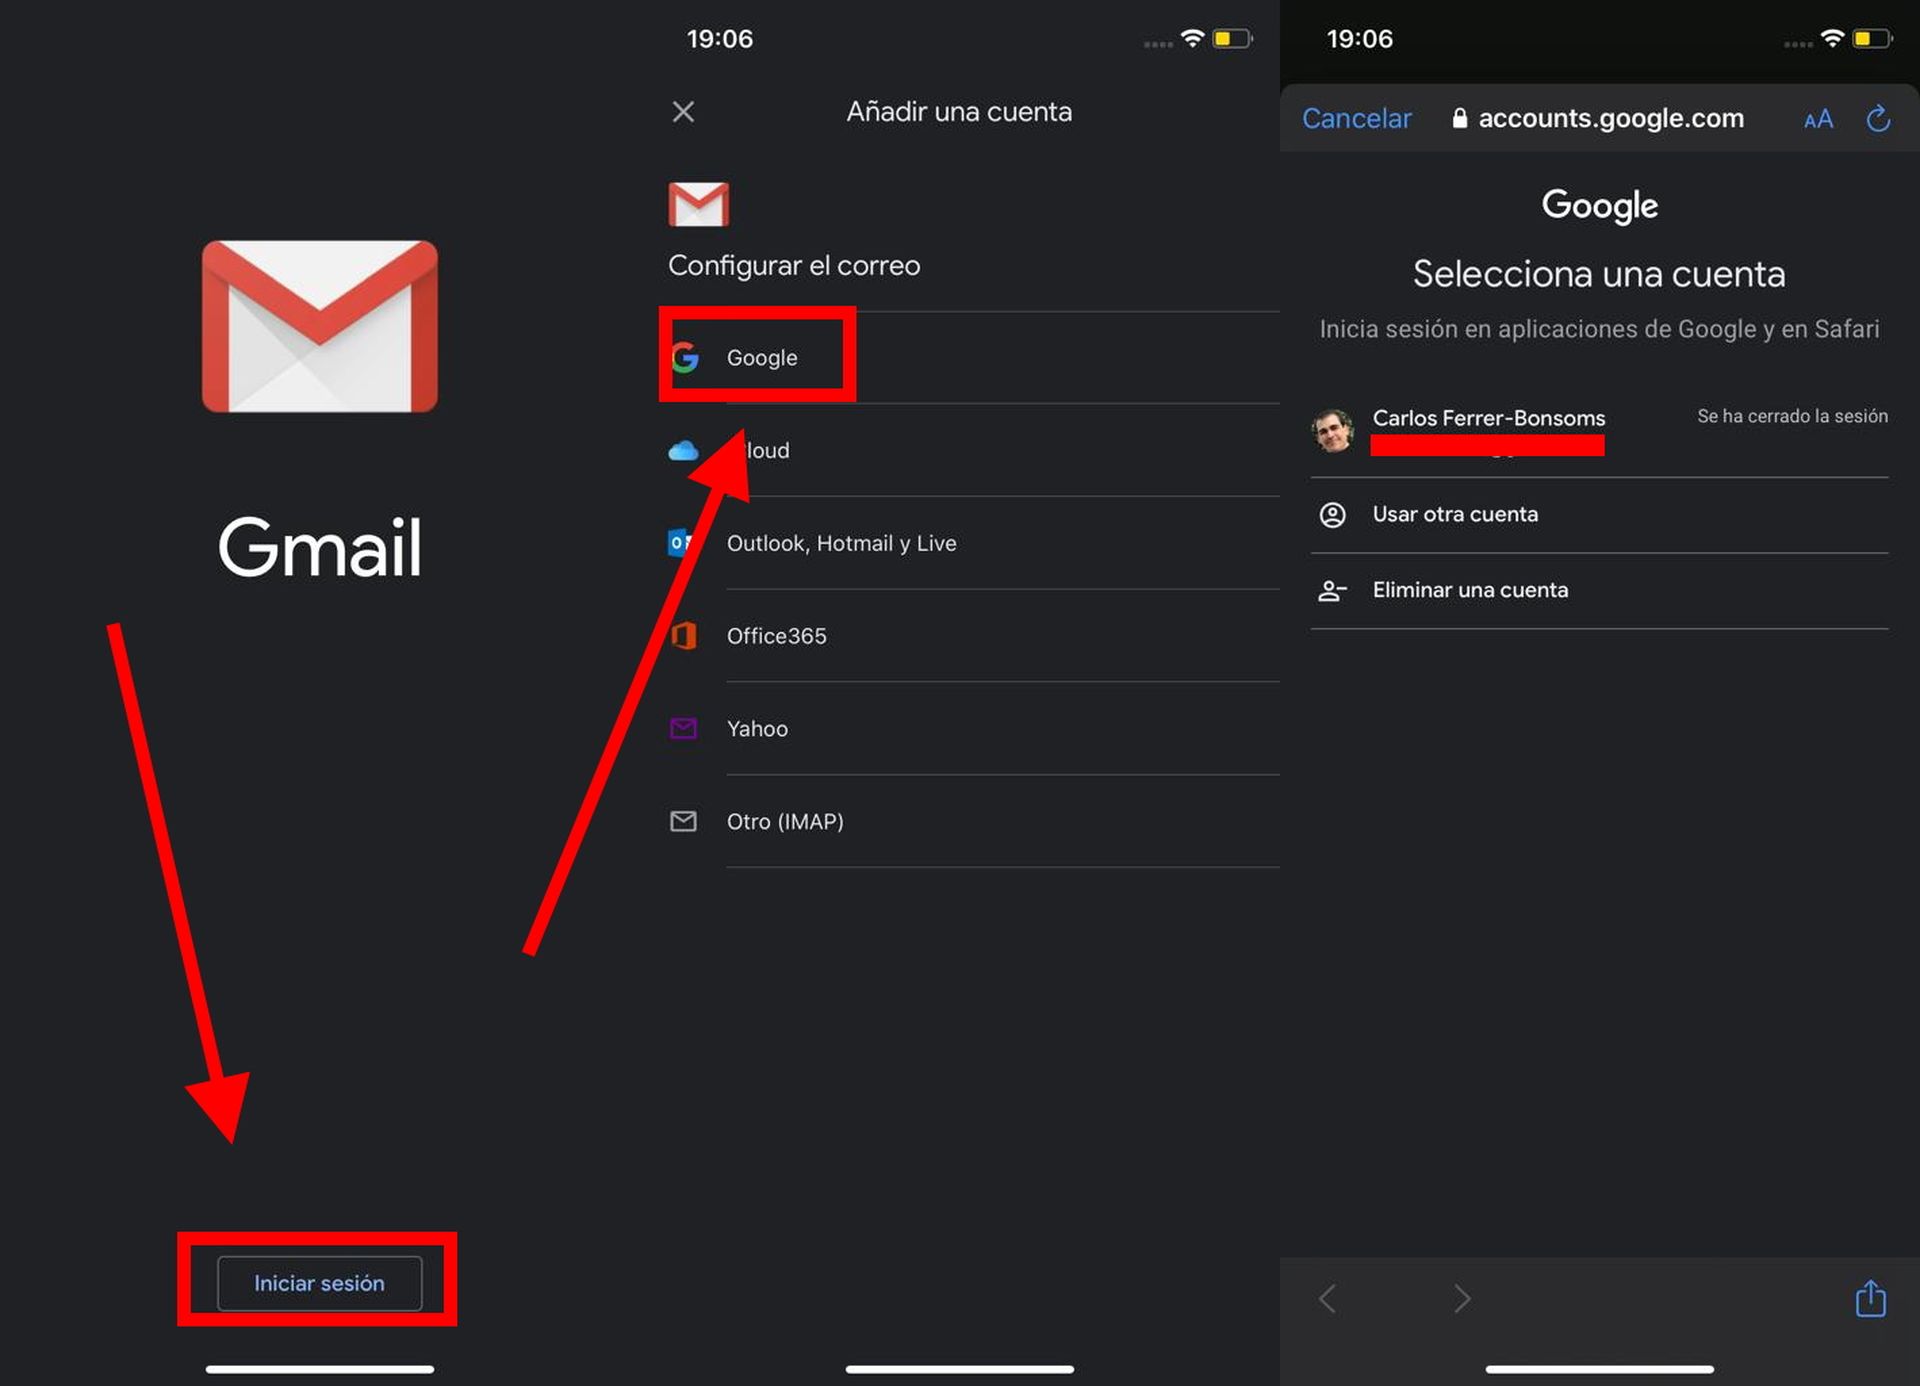The width and height of the screenshot is (1920, 1386).
Task: Select the Google account option
Action: (x=762, y=357)
